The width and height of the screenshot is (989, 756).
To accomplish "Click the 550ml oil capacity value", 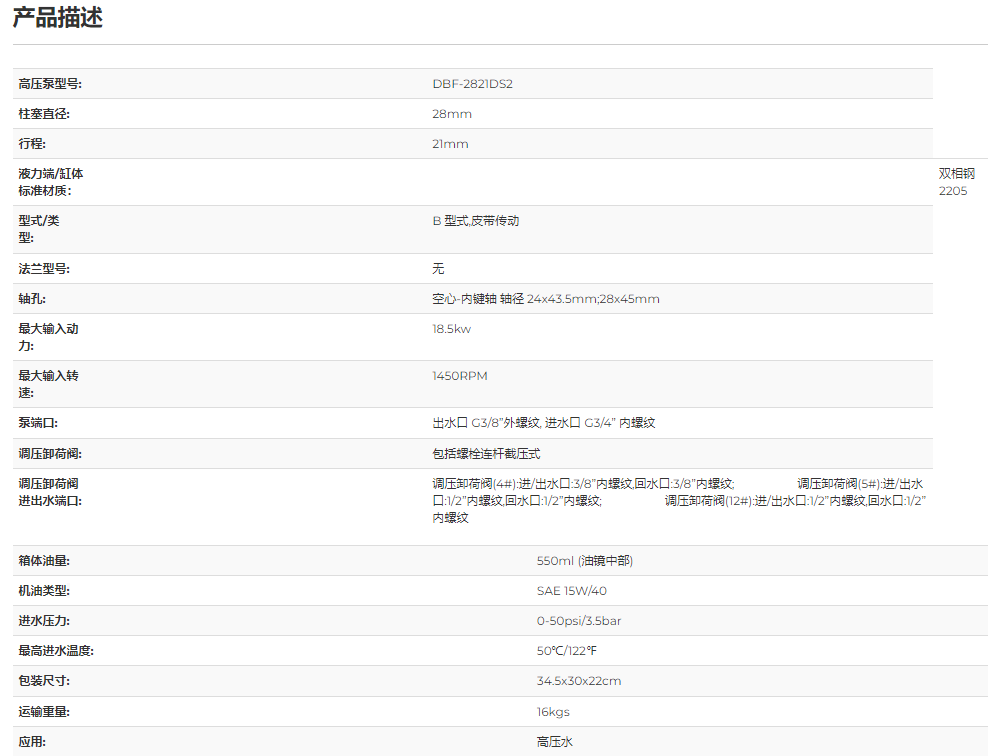I will [584, 561].
